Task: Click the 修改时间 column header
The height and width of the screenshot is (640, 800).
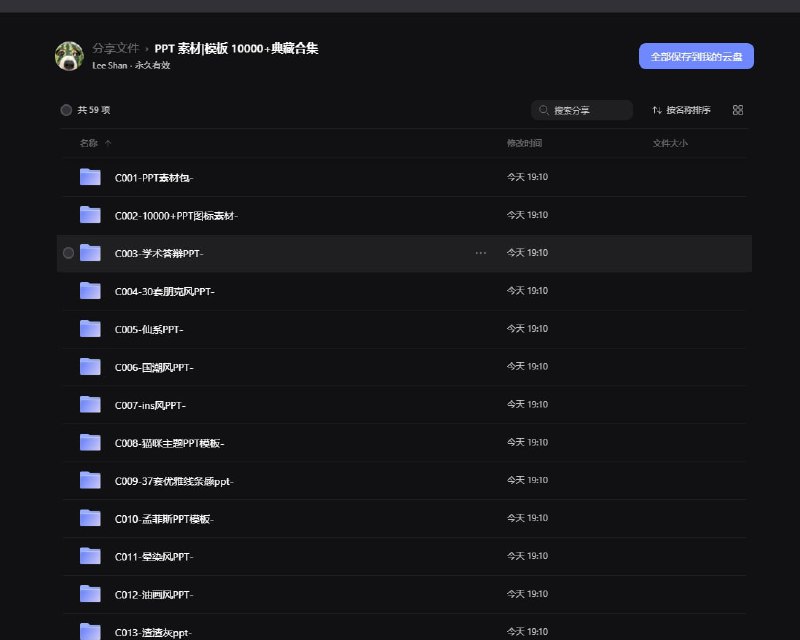Action: (524, 142)
